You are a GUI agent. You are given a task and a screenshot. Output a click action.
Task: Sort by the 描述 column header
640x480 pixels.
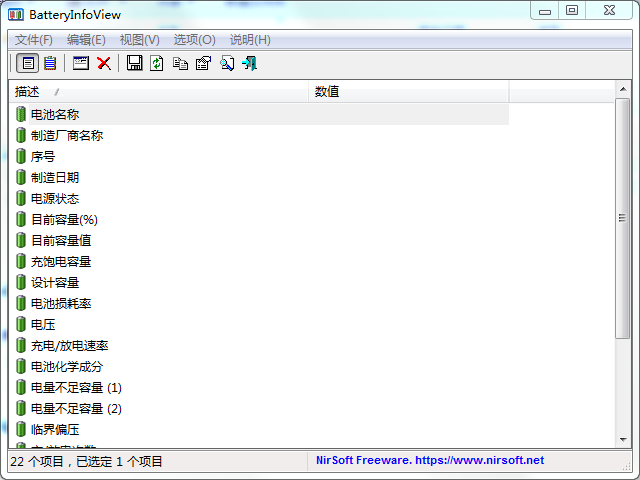point(28,92)
